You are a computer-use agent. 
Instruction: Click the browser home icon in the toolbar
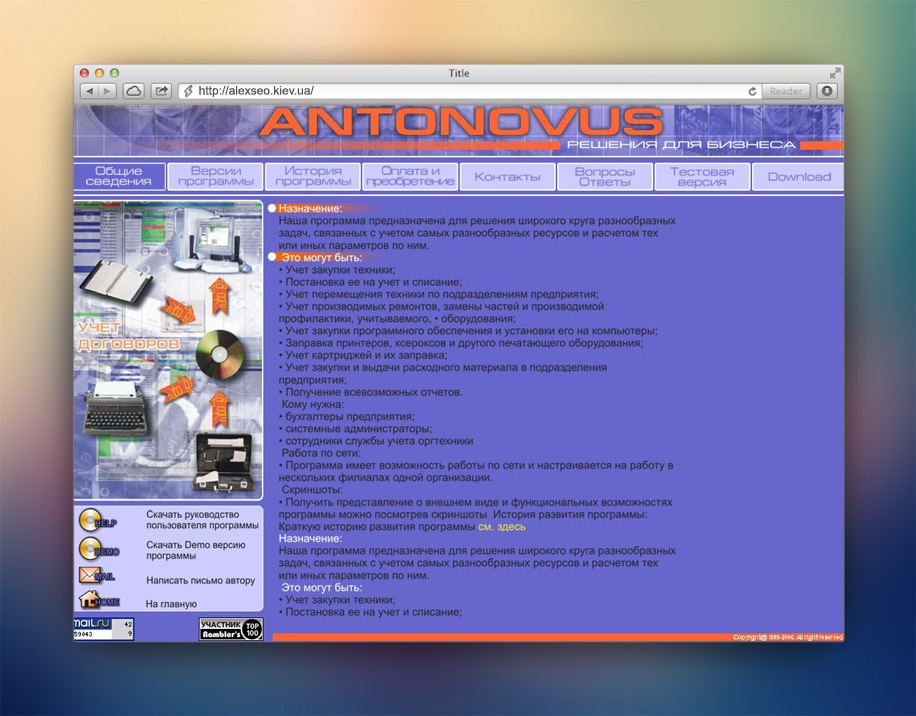pyautogui.click(x=135, y=89)
